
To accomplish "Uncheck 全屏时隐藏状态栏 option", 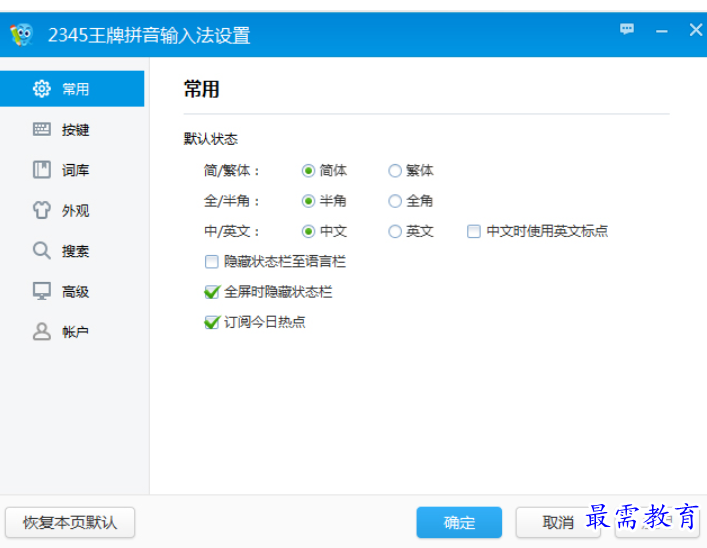I will (211, 292).
